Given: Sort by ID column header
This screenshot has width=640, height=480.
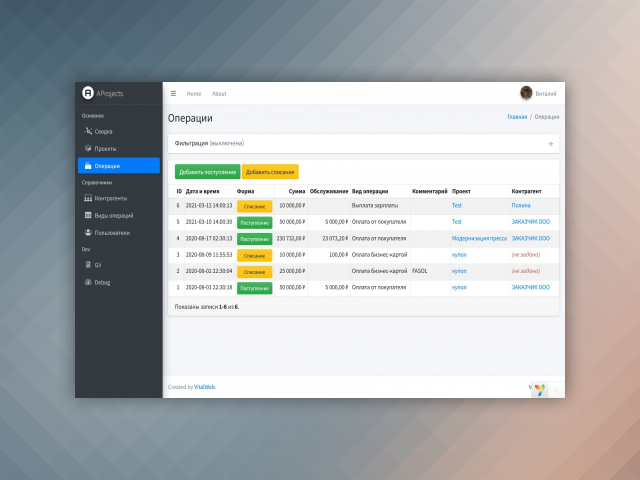Looking at the screenshot, I should tap(179, 191).
